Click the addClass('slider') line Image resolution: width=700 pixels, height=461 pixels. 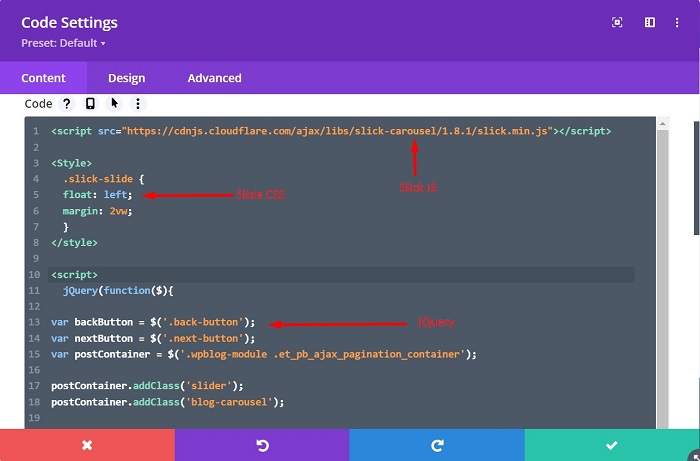coord(147,386)
